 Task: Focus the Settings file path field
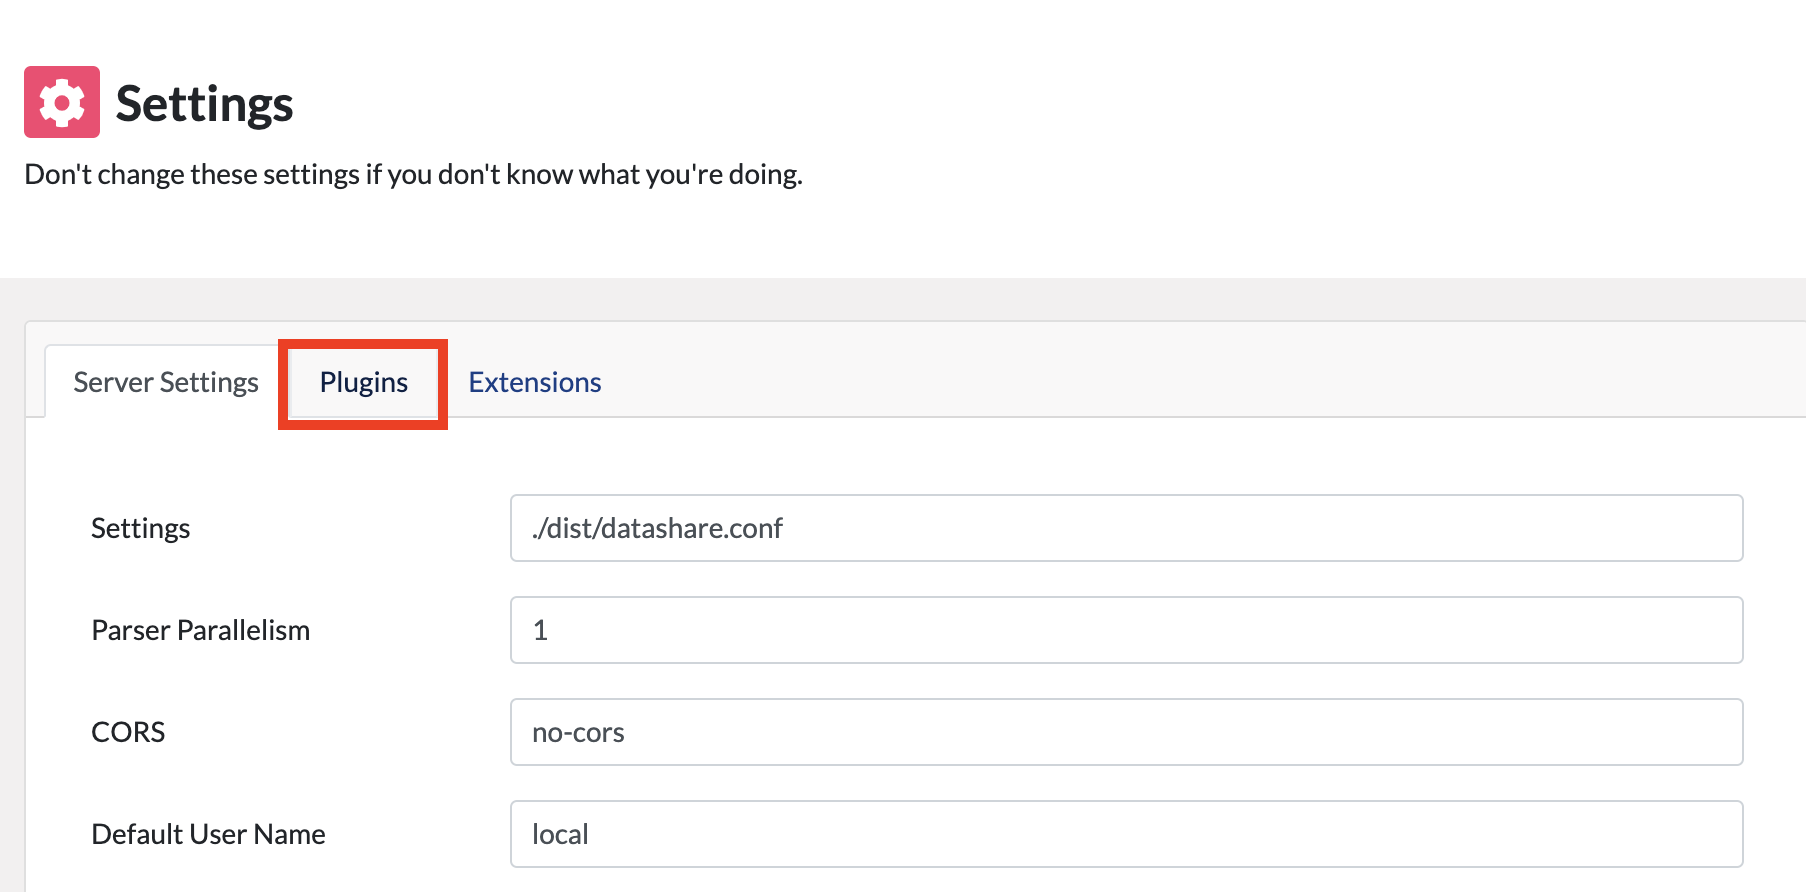(1126, 528)
